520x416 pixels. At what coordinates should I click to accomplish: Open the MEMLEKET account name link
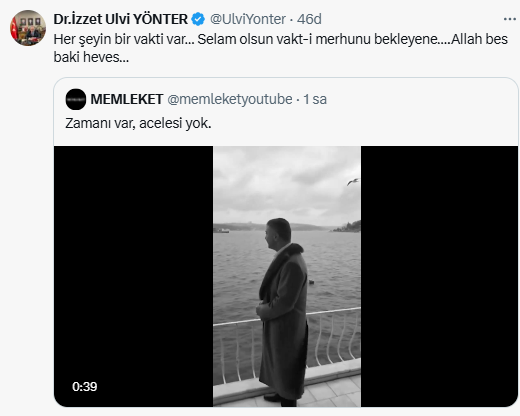click(x=127, y=99)
